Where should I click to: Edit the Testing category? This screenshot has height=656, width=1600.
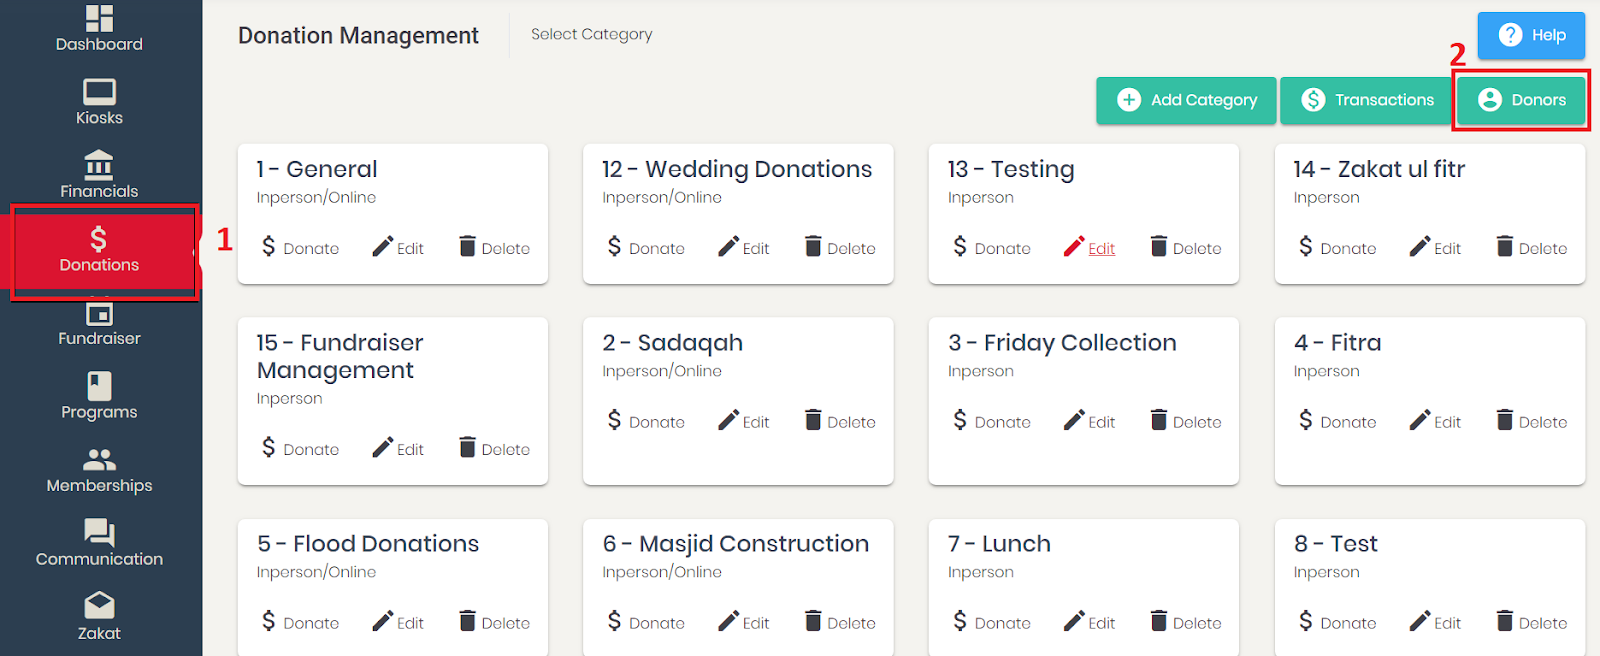[x=1089, y=247]
